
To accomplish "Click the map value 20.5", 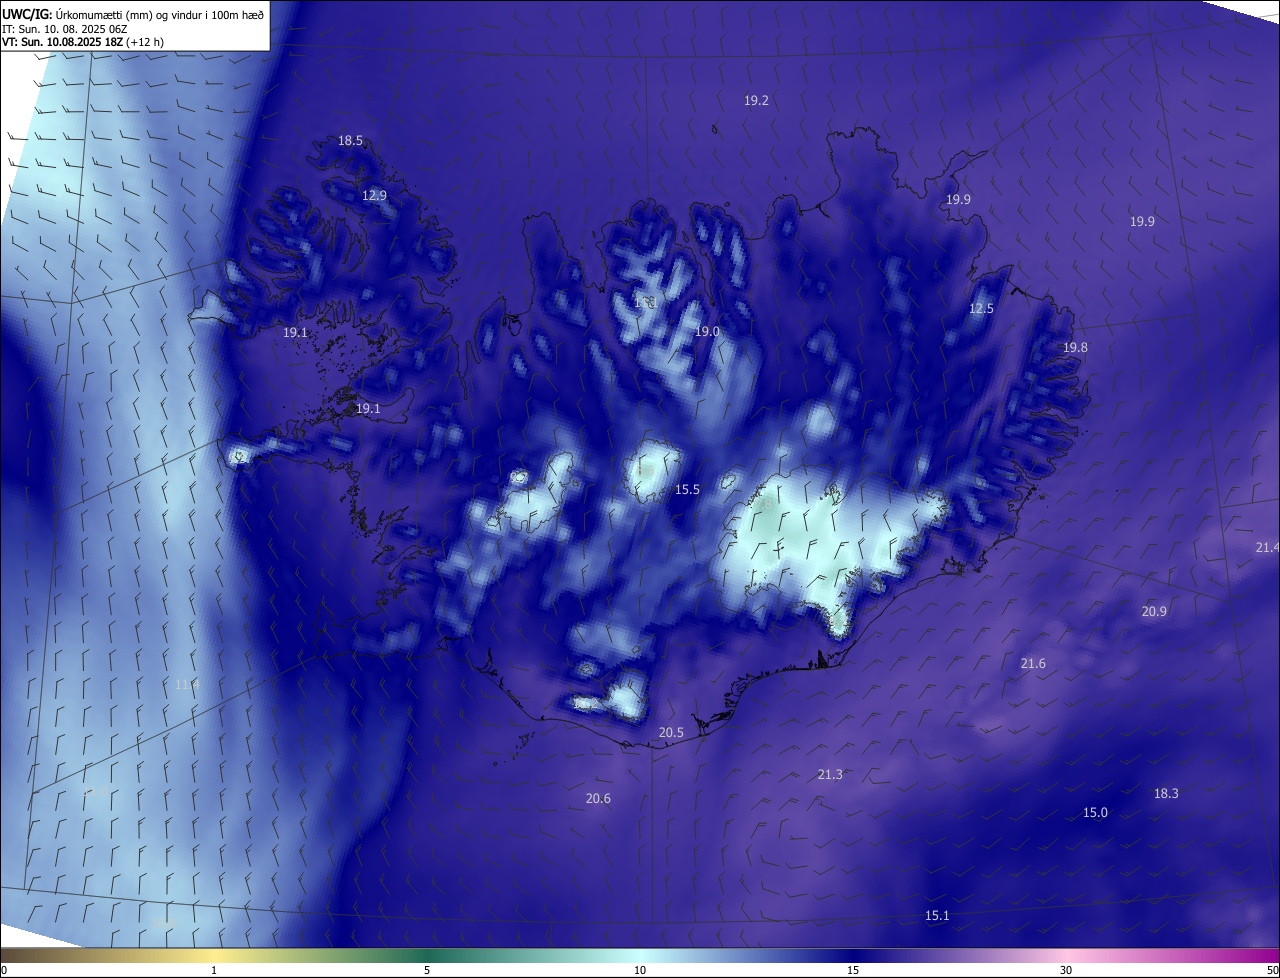I will point(671,733).
